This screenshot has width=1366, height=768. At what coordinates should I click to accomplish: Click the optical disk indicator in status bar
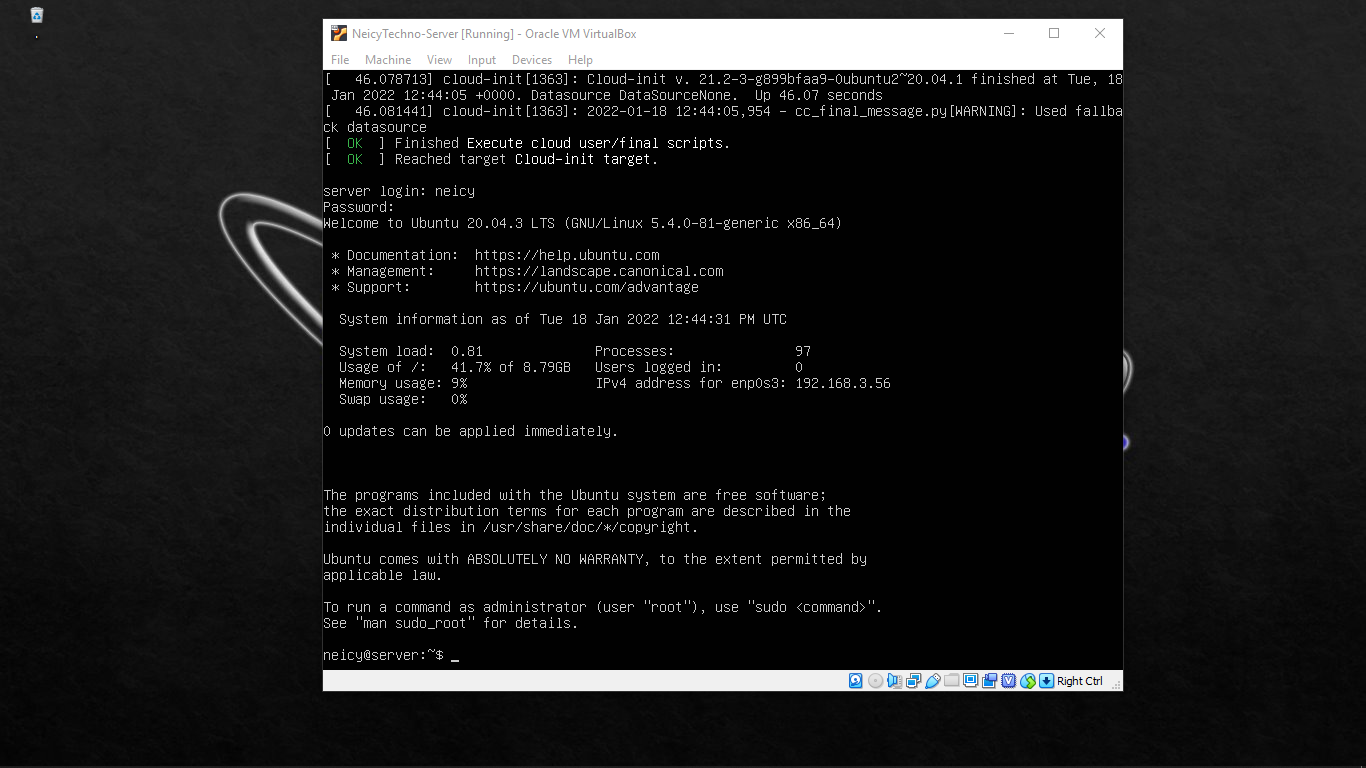click(x=876, y=681)
